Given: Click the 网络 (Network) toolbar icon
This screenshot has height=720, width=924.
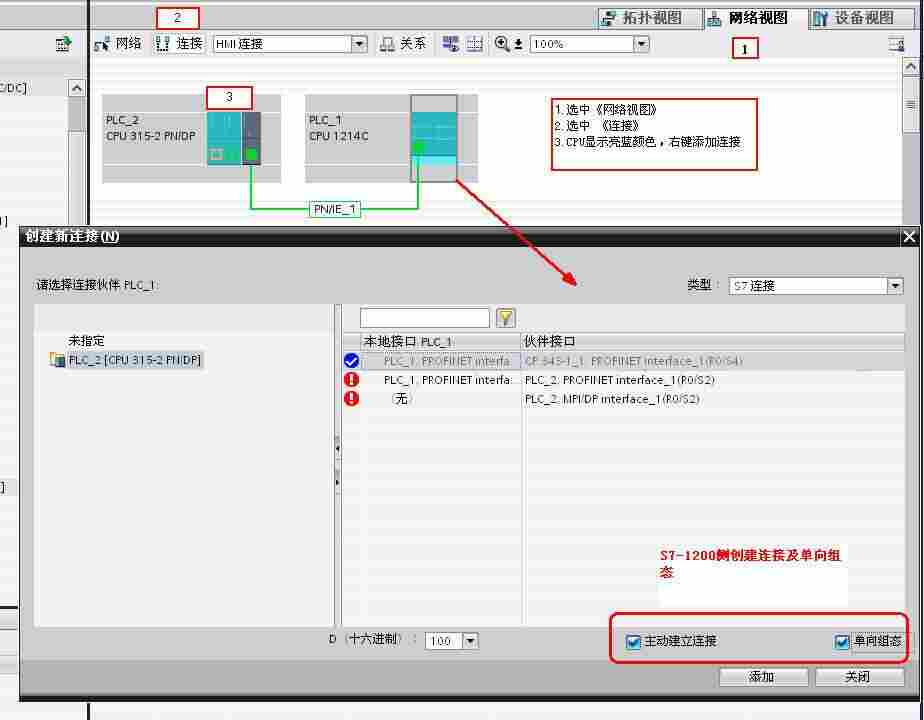Looking at the screenshot, I should pyautogui.click(x=118, y=44).
